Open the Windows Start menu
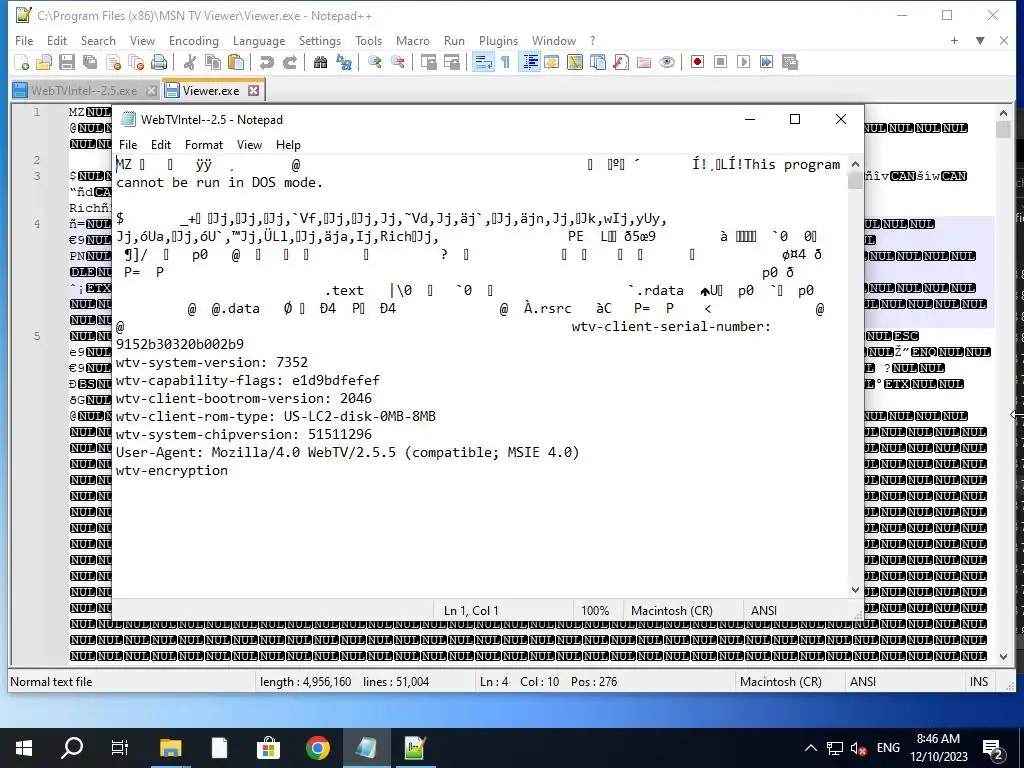This screenshot has height=768, width=1024. [24, 748]
